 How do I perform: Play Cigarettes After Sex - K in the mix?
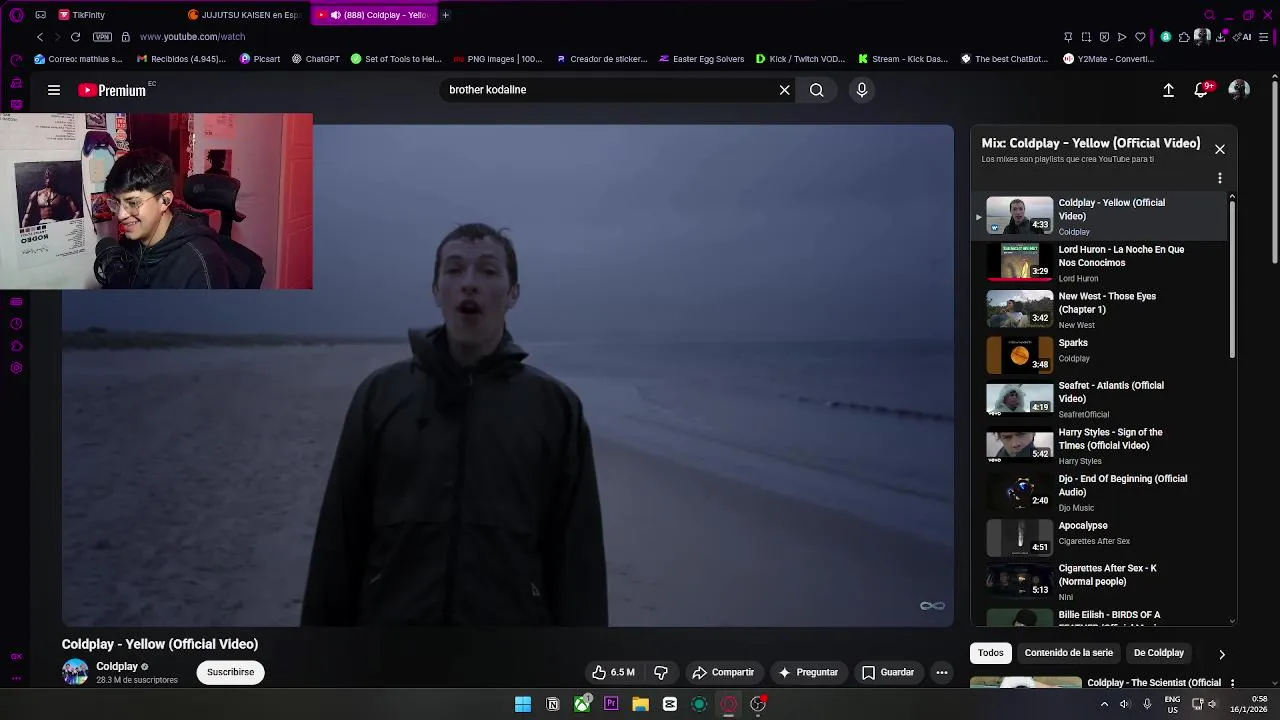pos(1100,581)
